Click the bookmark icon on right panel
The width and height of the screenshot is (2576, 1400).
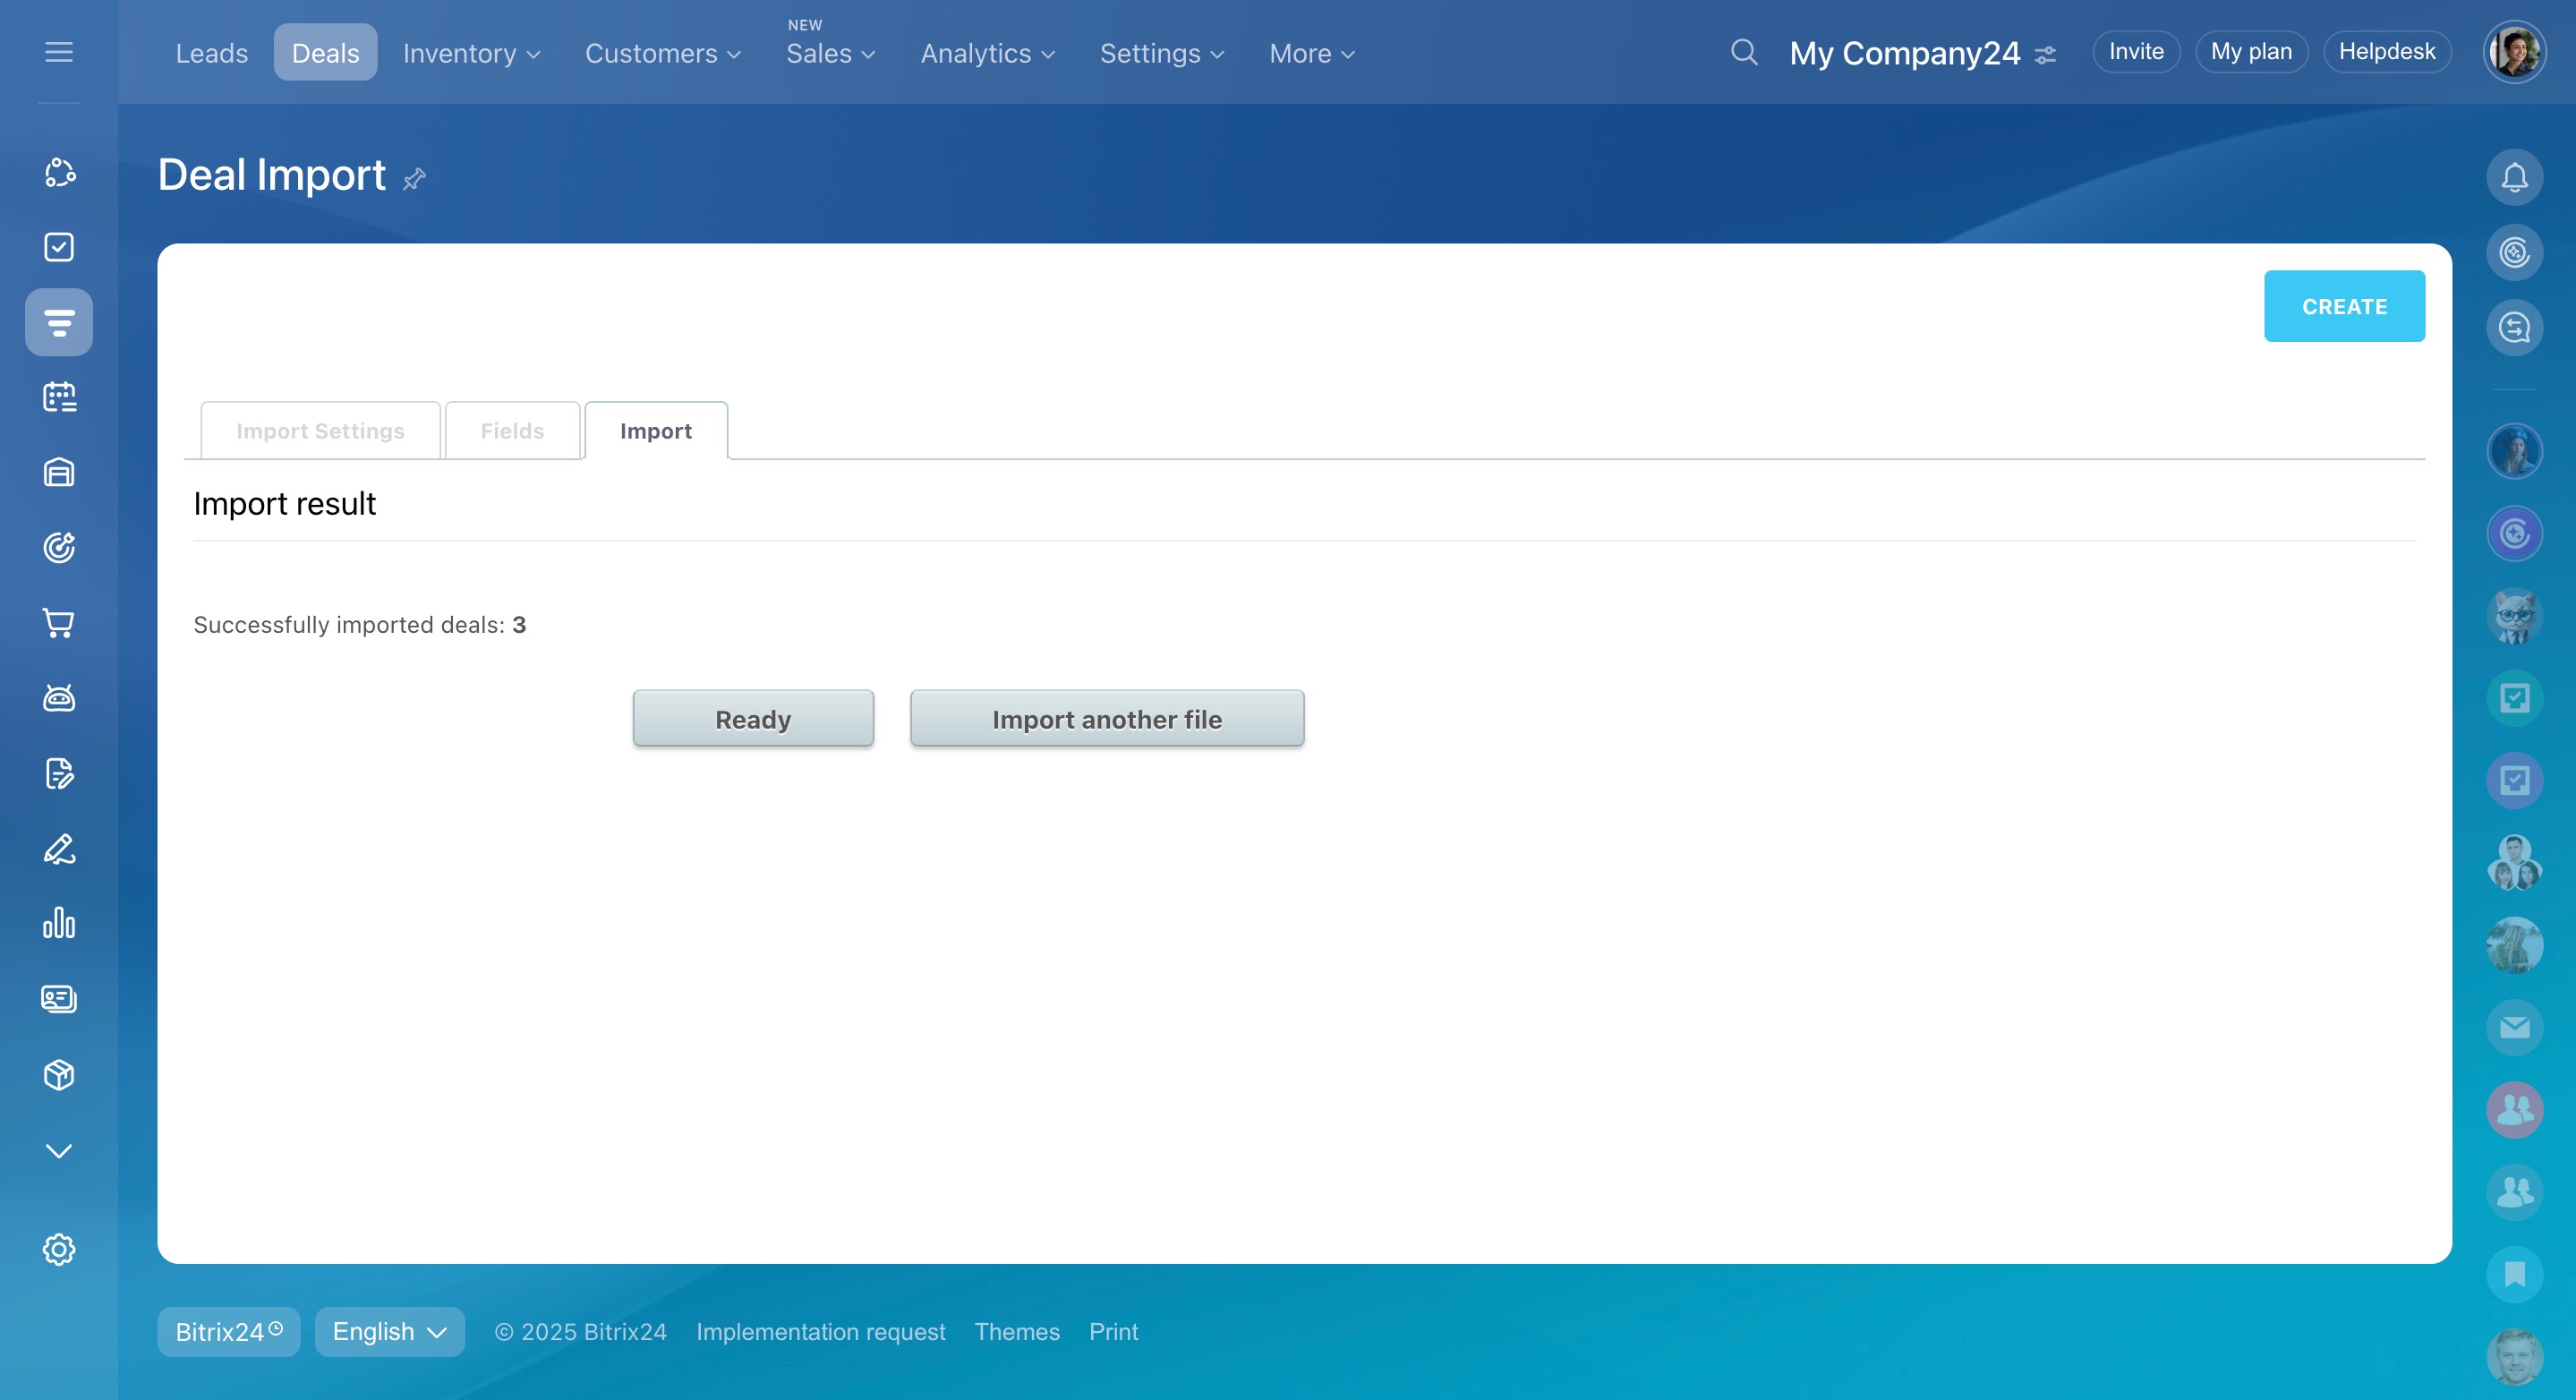(2514, 1274)
